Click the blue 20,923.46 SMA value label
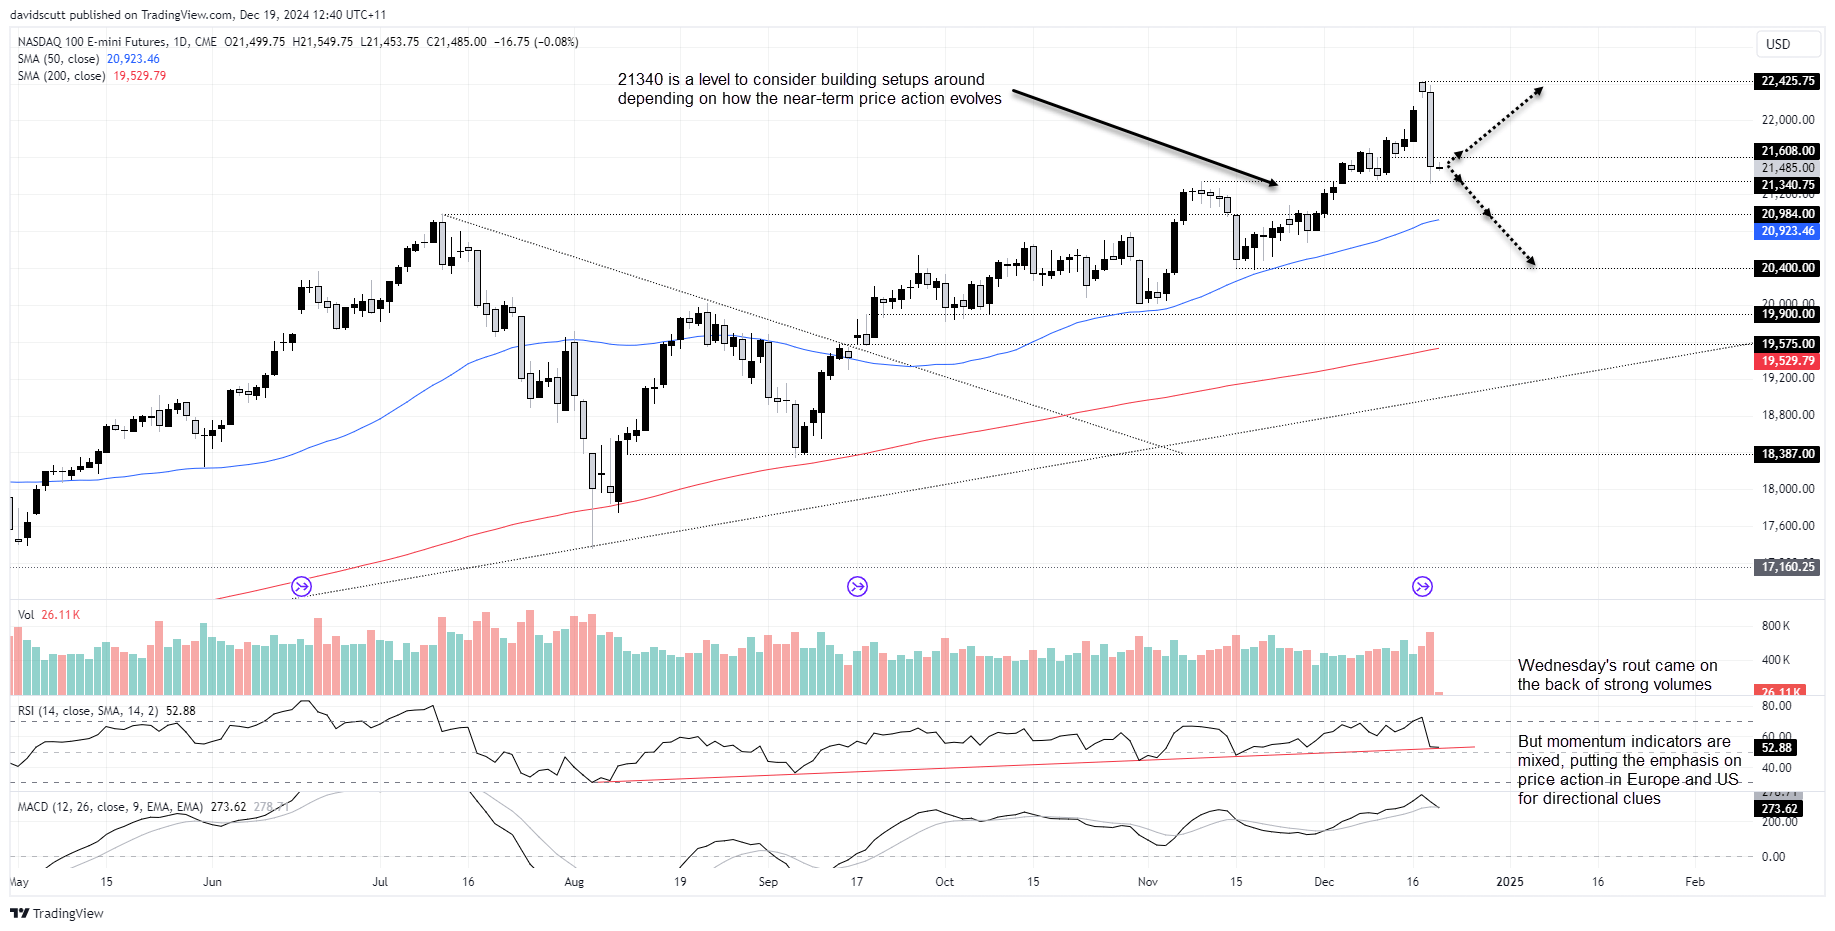This screenshot has height=931, width=1835. [x=1787, y=231]
